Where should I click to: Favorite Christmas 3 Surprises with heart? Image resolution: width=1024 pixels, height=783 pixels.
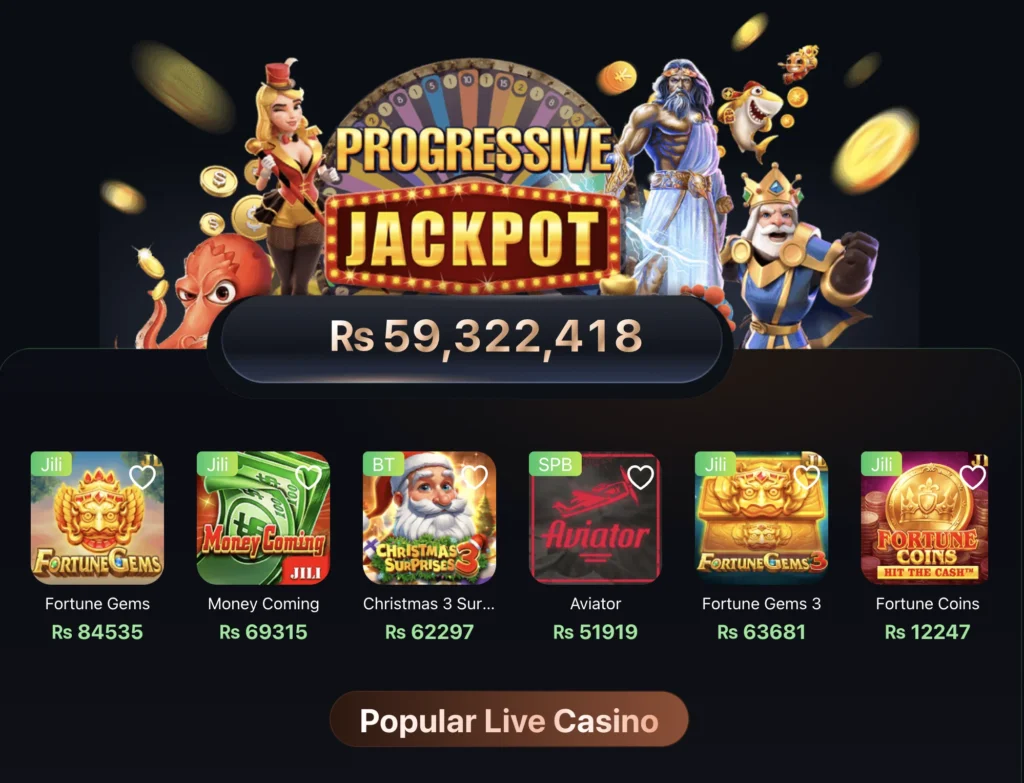(x=474, y=477)
